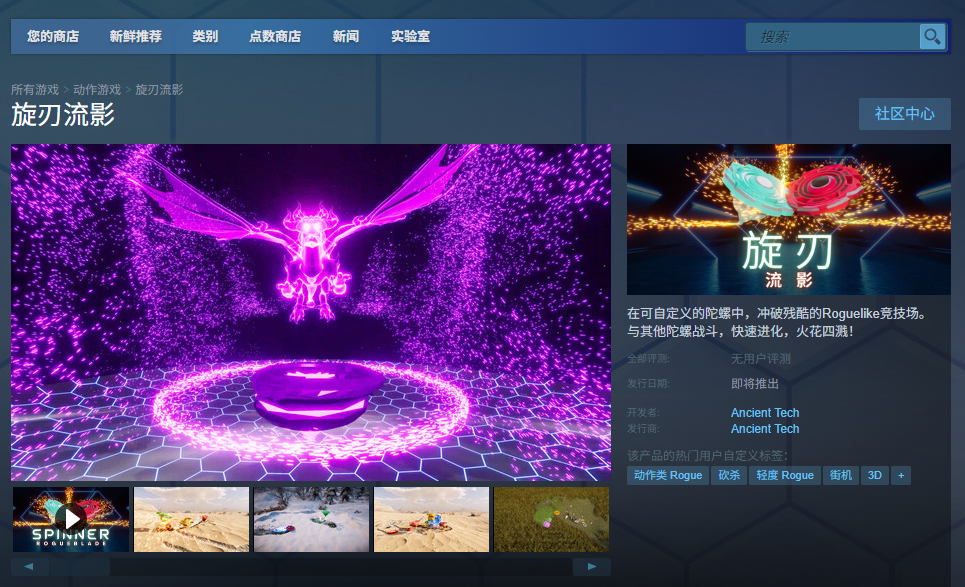Open the Ancient Tech developer link
Viewport: 965px width, 587px height.
tap(765, 412)
